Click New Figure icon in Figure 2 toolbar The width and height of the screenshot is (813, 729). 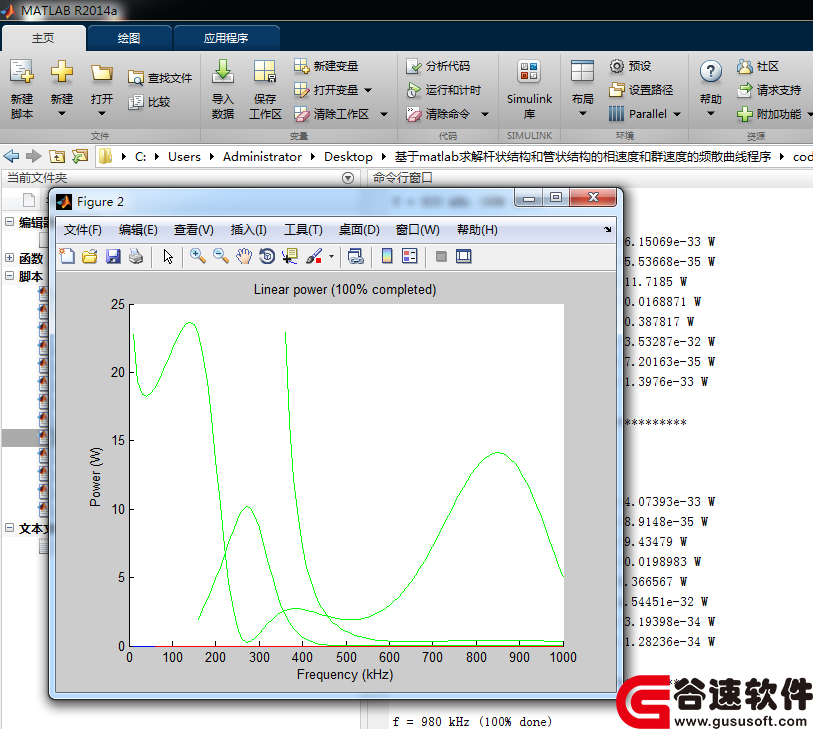click(67, 256)
